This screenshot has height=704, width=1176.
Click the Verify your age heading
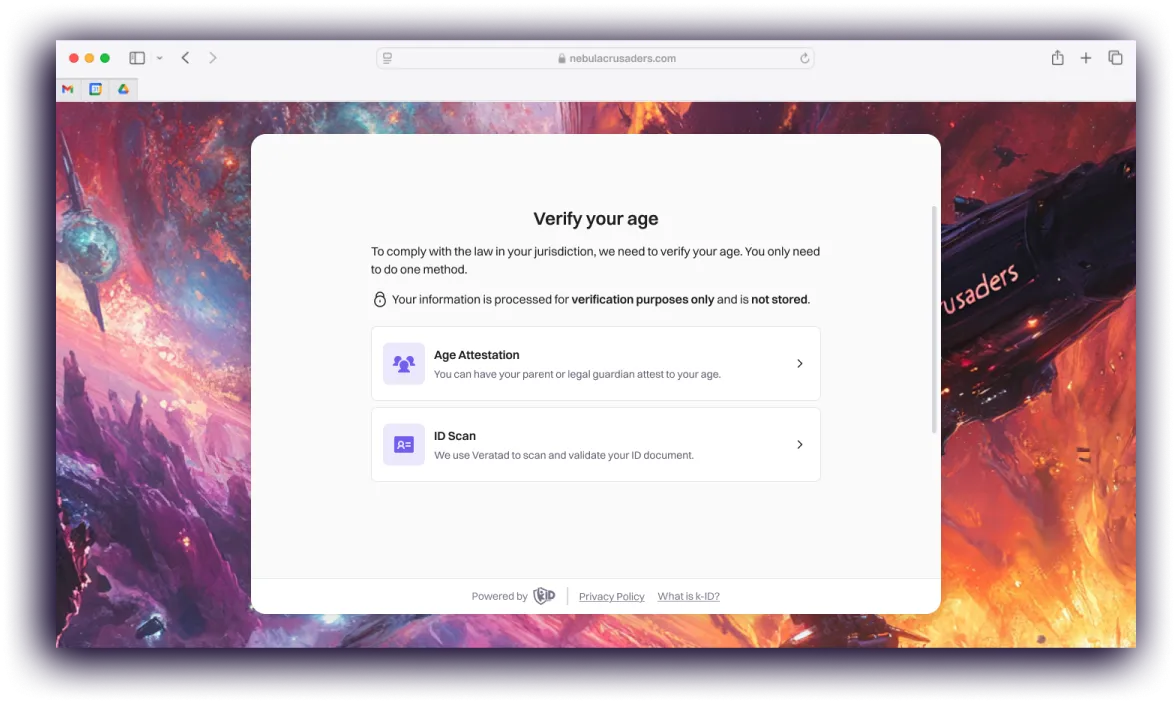tap(596, 219)
